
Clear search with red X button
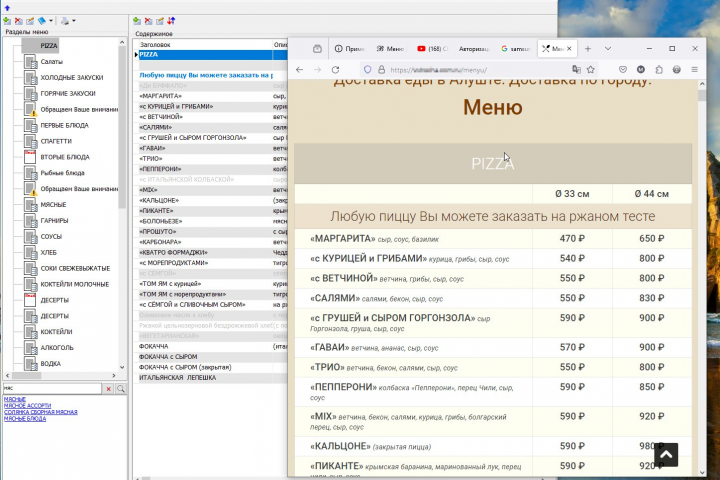point(109,389)
